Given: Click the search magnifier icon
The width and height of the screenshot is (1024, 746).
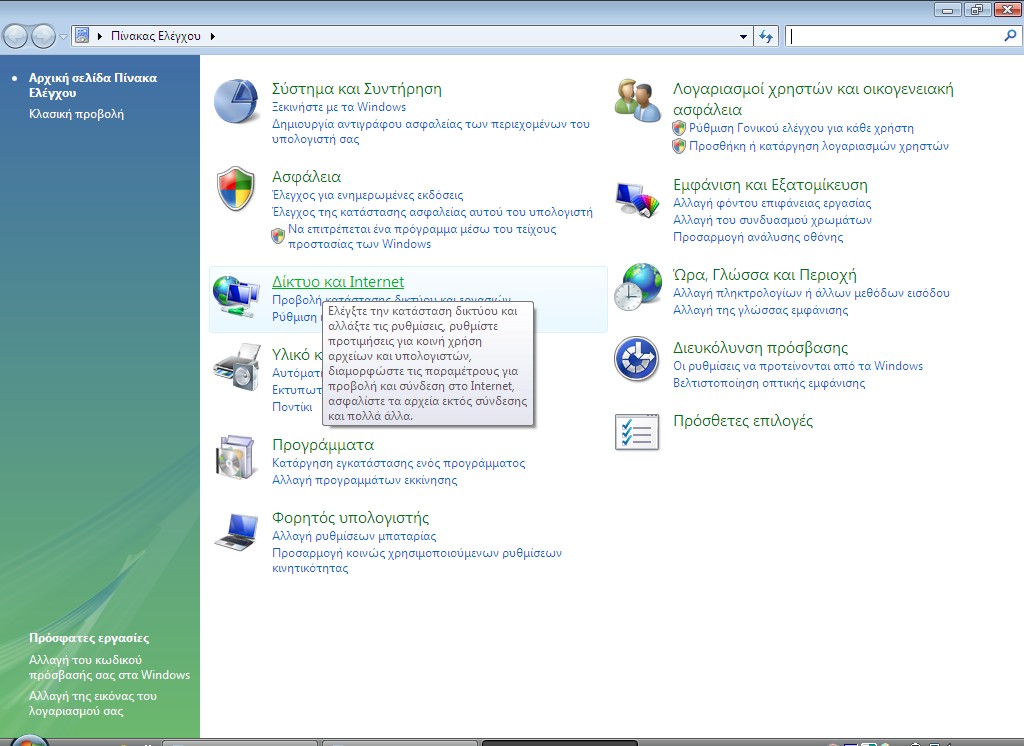Looking at the screenshot, I should (x=1010, y=36).
